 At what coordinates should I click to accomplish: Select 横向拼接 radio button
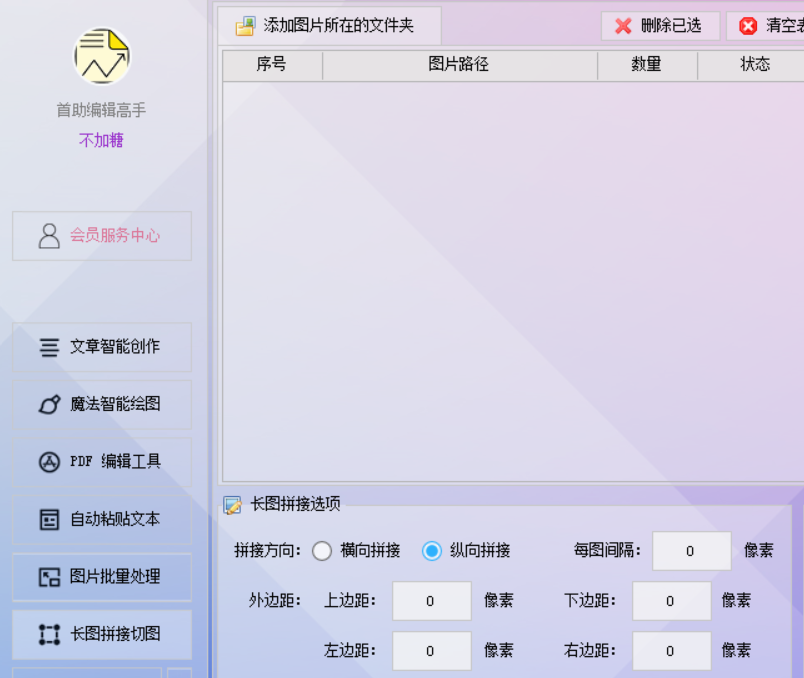[322, 551]
